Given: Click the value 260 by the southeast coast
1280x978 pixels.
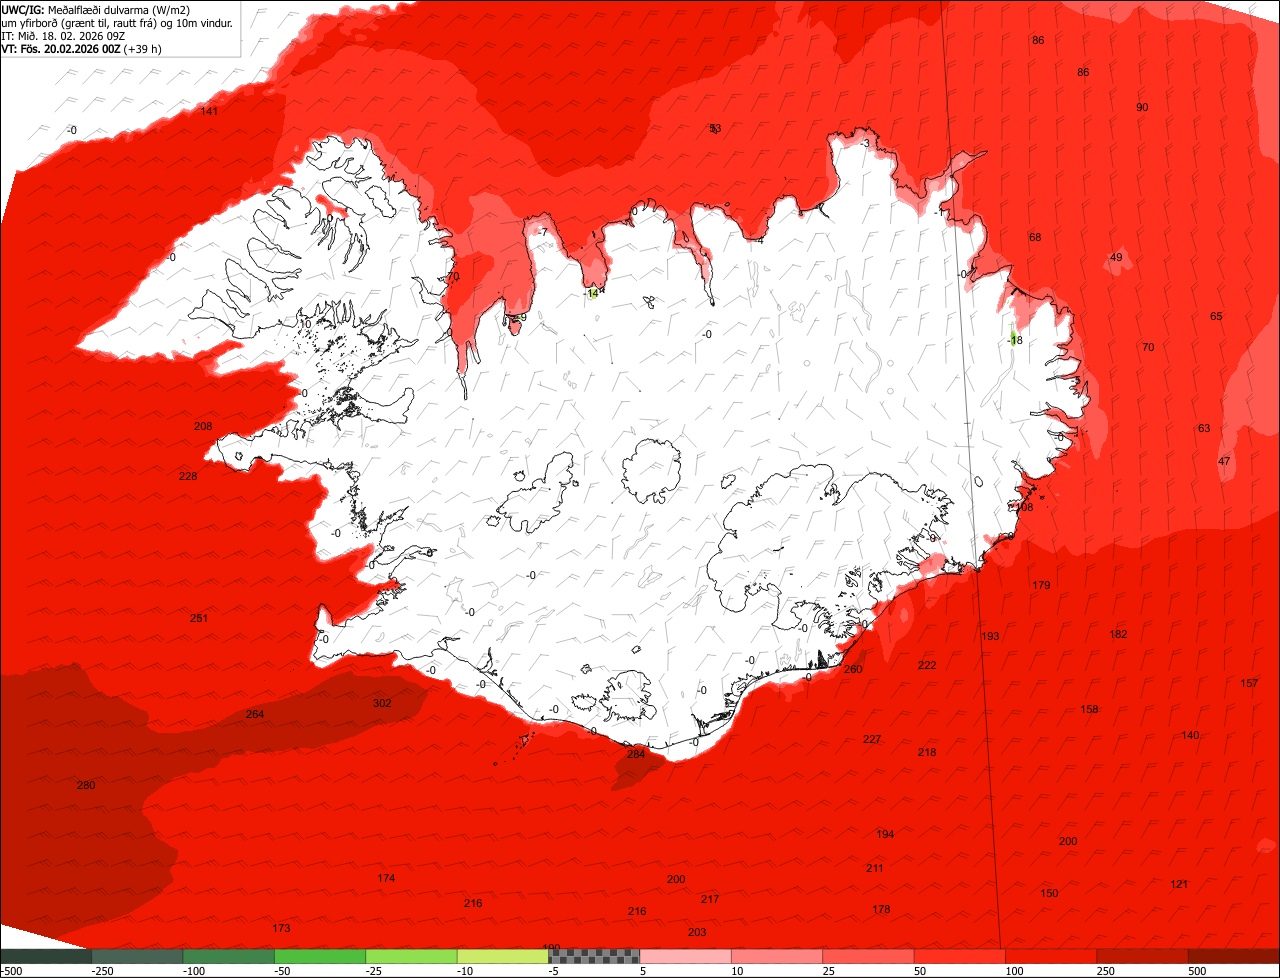Looking at the screenshot, I should [x=853, y=669].
